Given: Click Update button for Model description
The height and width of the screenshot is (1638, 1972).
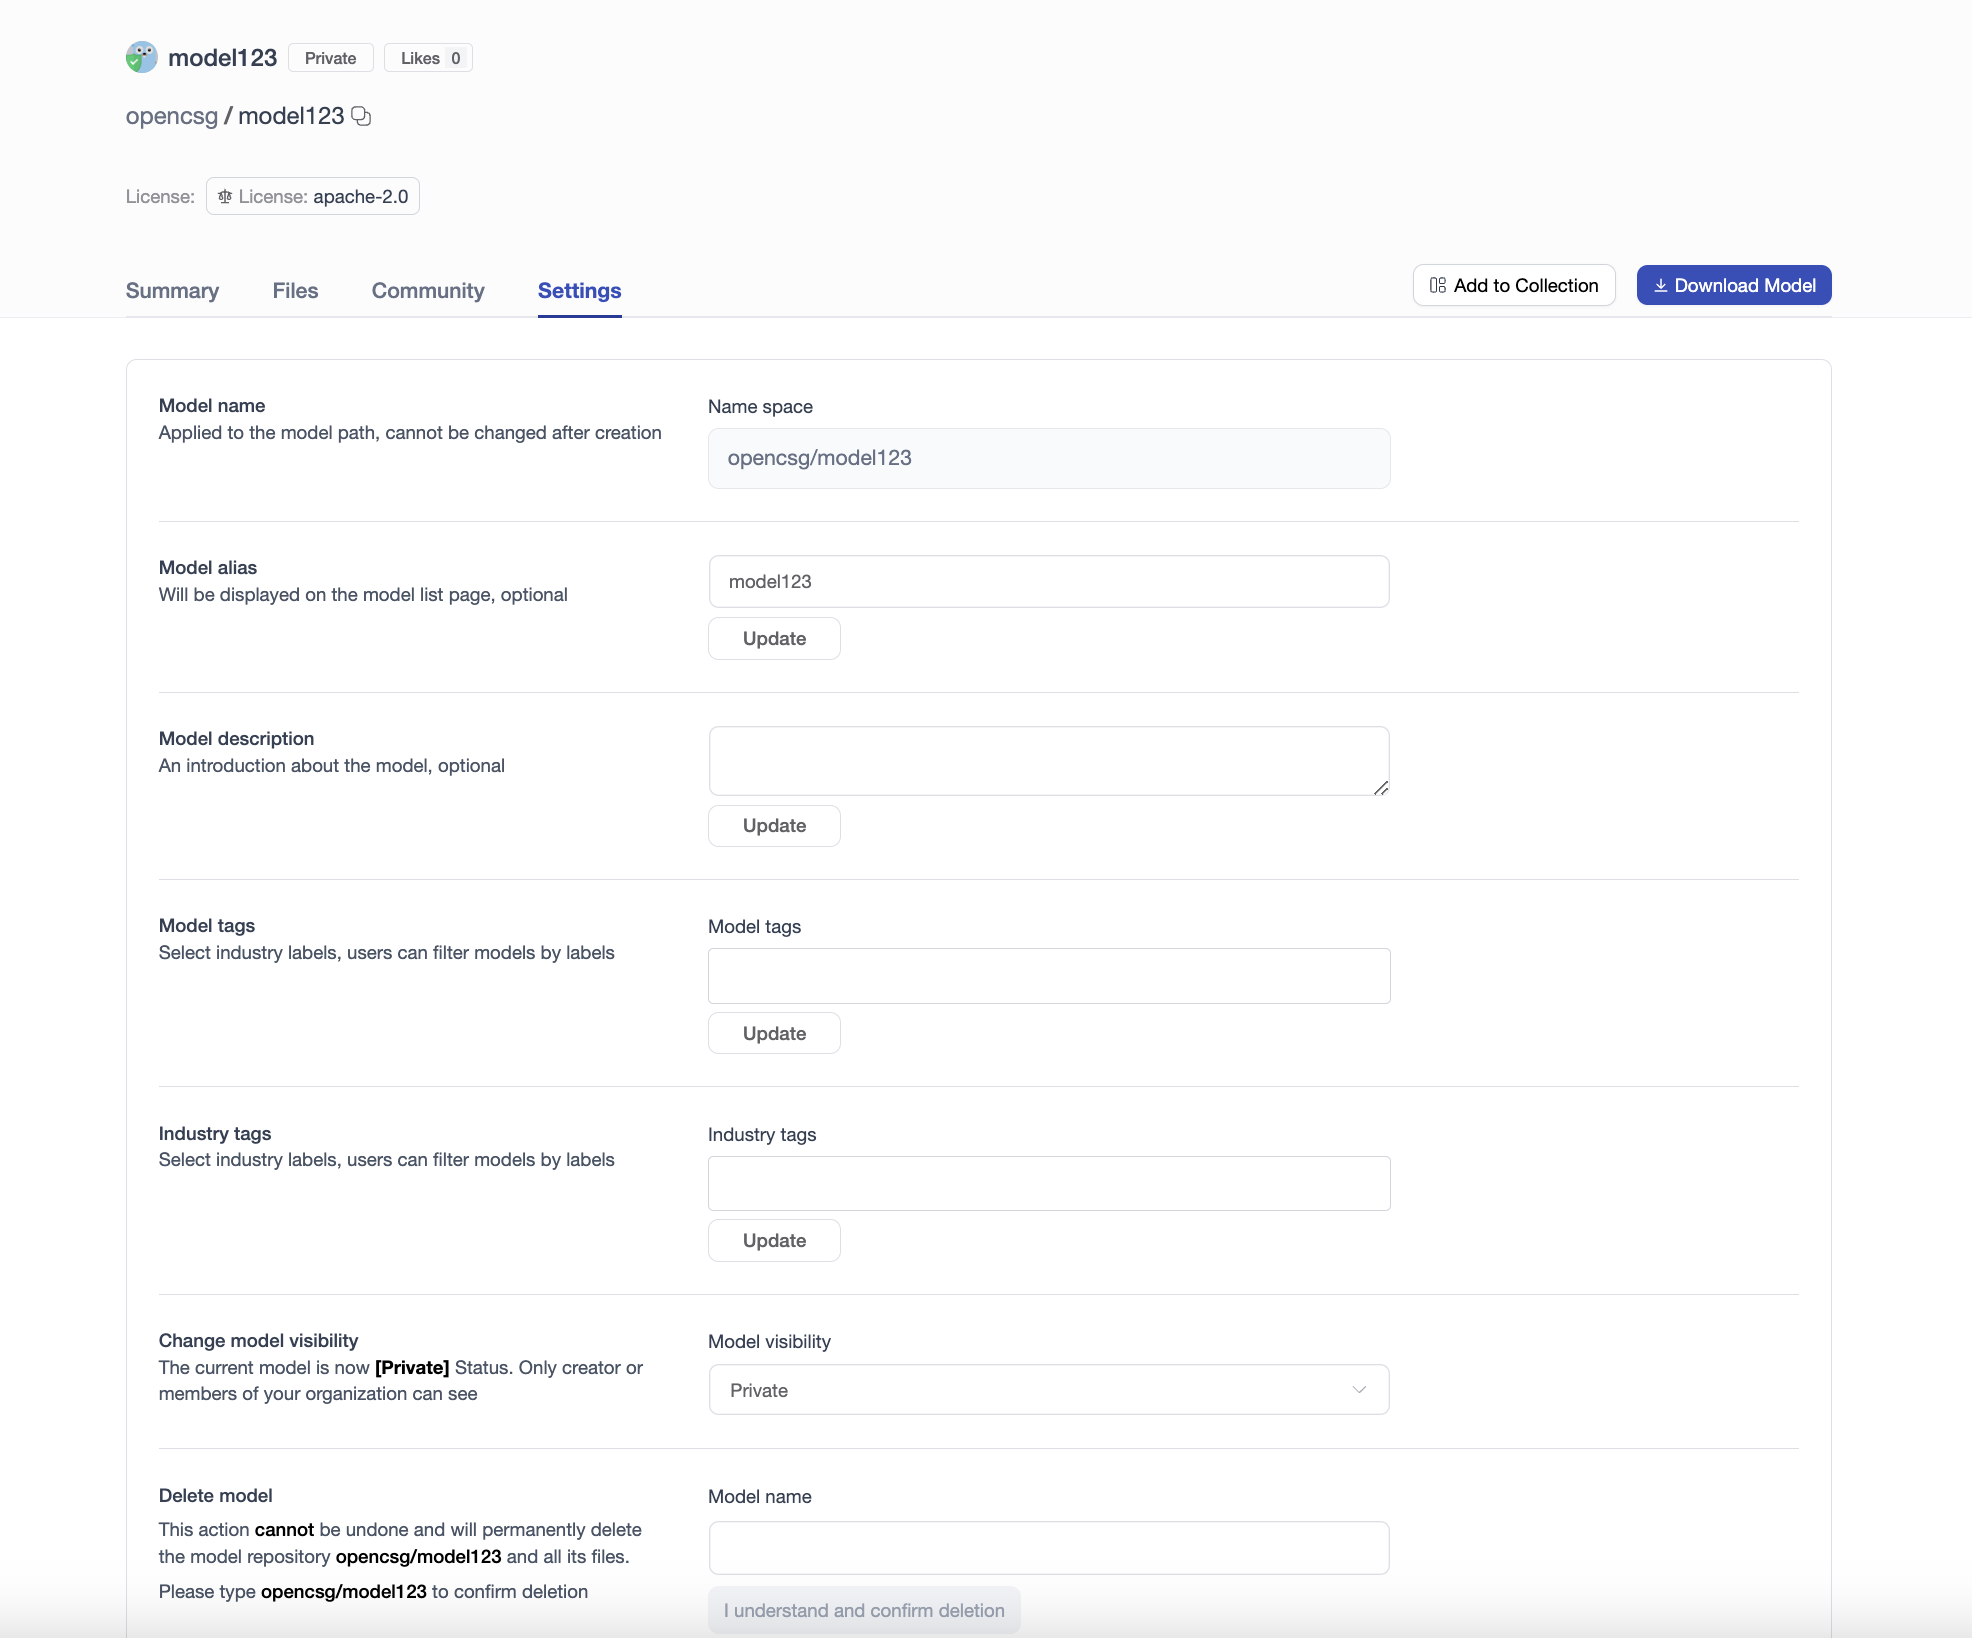Looking at the screenshot, I should 775,826.
